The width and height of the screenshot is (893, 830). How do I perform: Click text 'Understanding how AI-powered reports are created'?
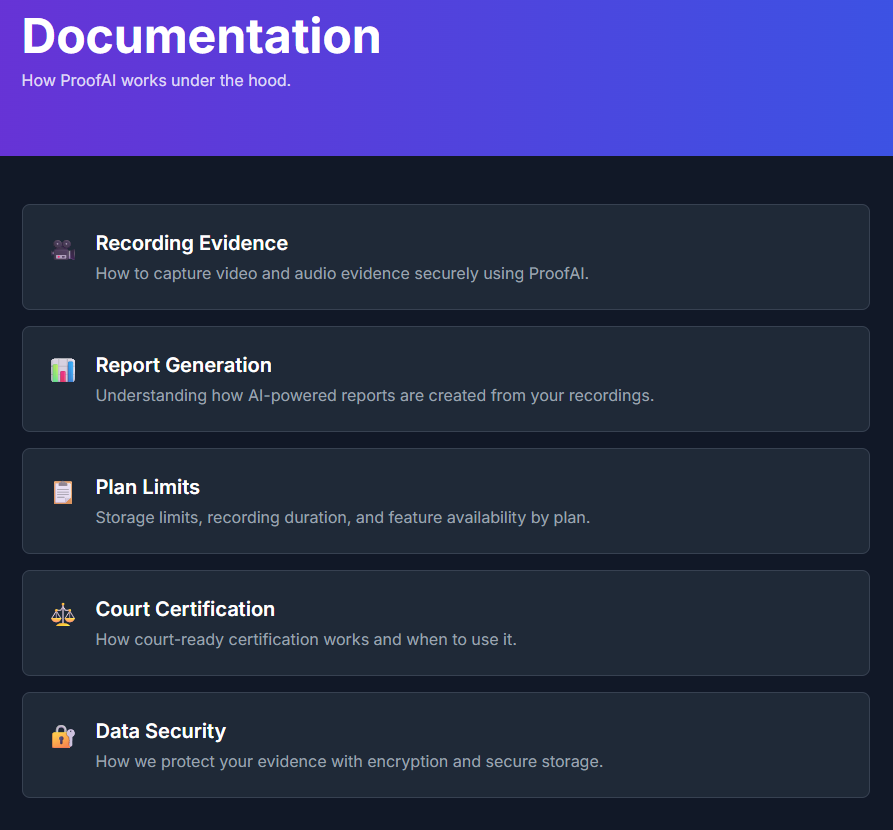291,395
